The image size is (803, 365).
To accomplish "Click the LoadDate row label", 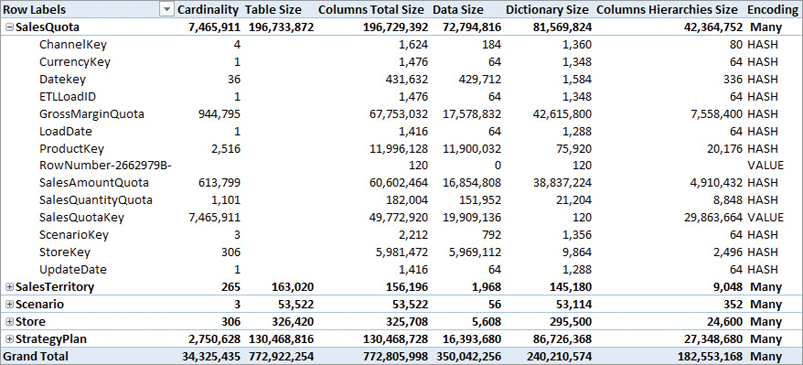I will [66, 132].
